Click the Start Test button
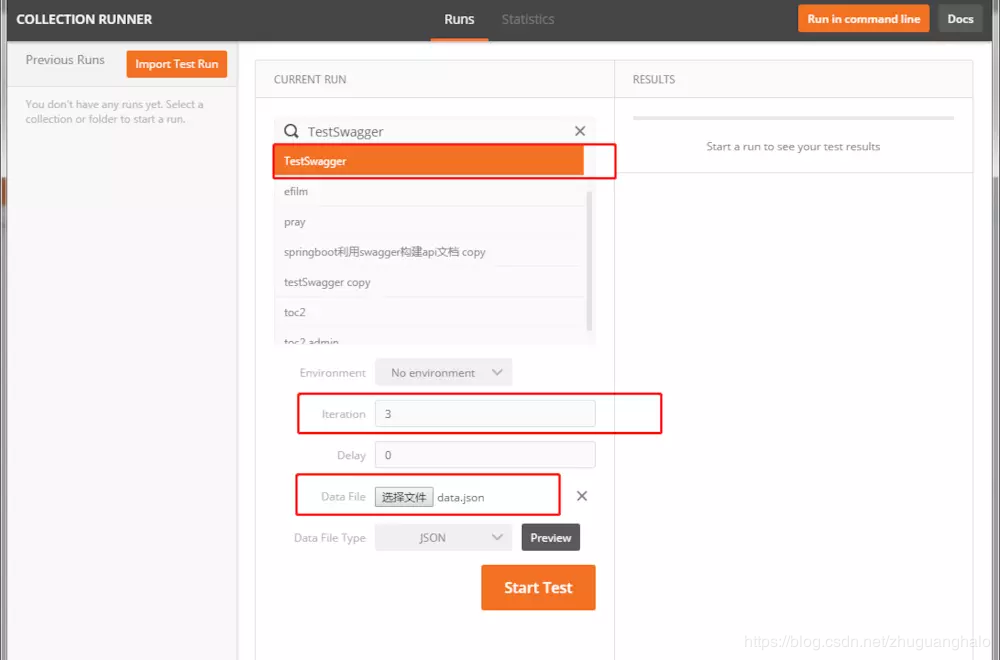This screenshot has height=660, width=1000. pos(538,587)
